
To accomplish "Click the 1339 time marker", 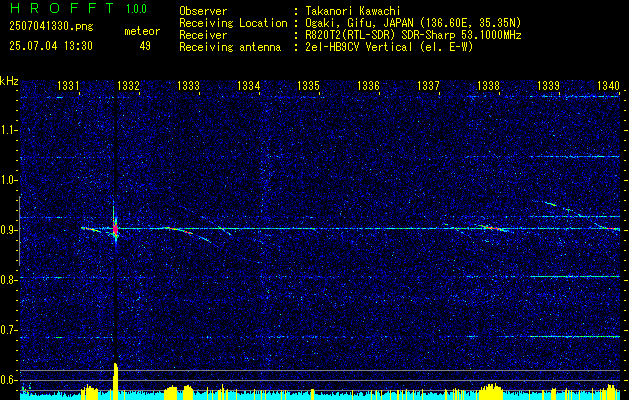I will (548, 85).
